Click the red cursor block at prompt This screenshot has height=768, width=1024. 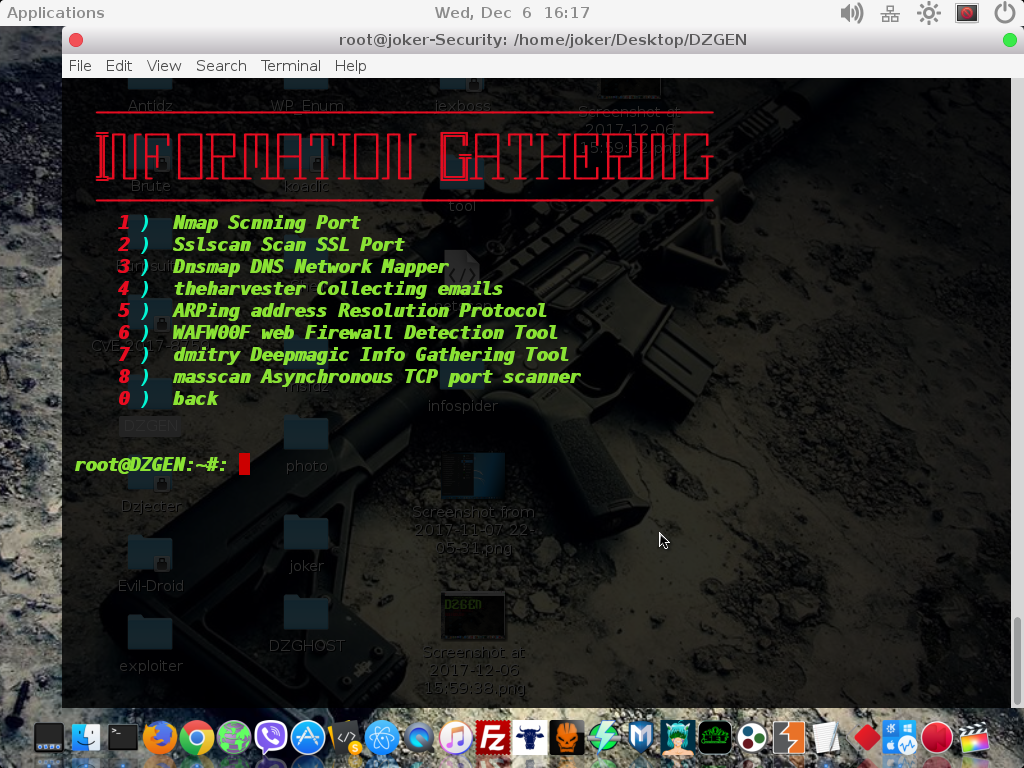(244, 464)
